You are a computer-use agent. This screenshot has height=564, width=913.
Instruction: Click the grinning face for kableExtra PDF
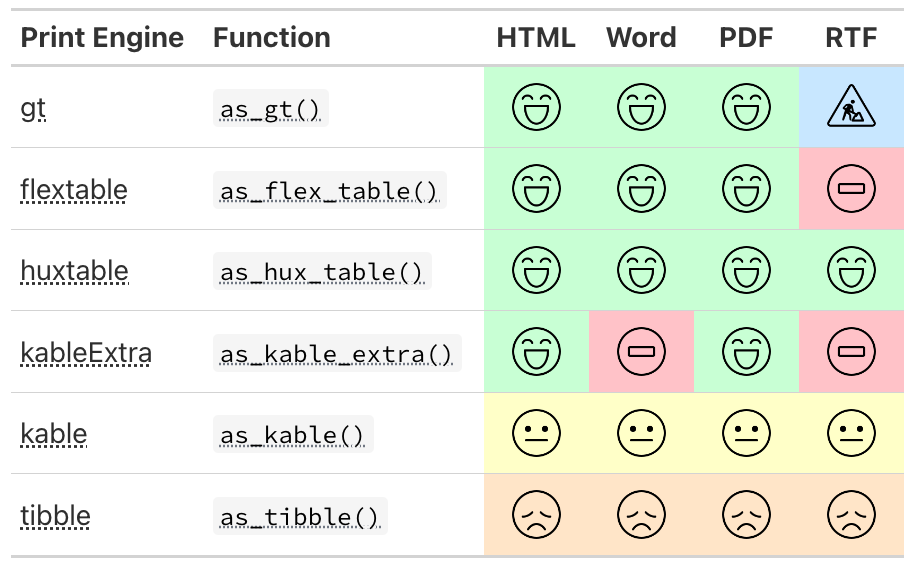(x=746, y=351)
